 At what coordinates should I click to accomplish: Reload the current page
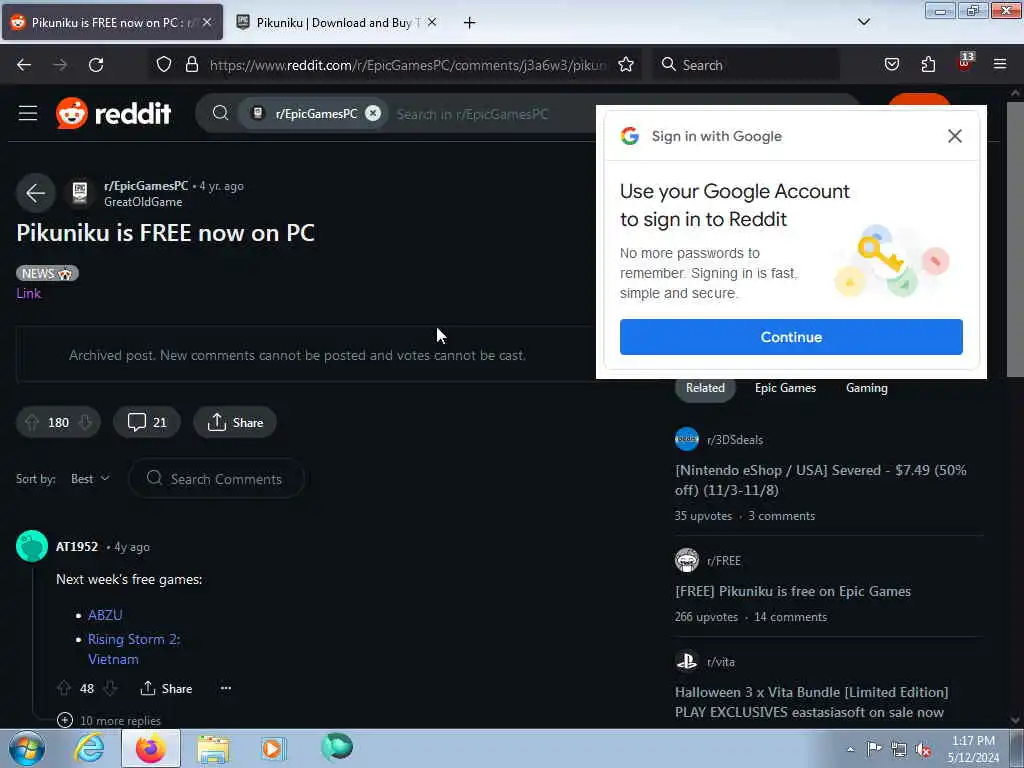(x=96, y=65)
